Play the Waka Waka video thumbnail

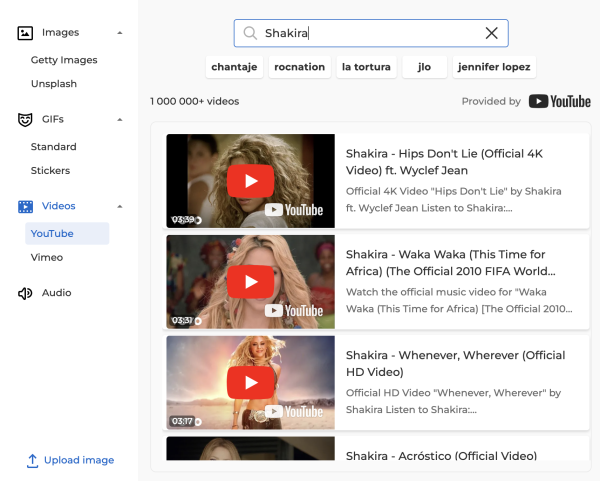point(250,282)
